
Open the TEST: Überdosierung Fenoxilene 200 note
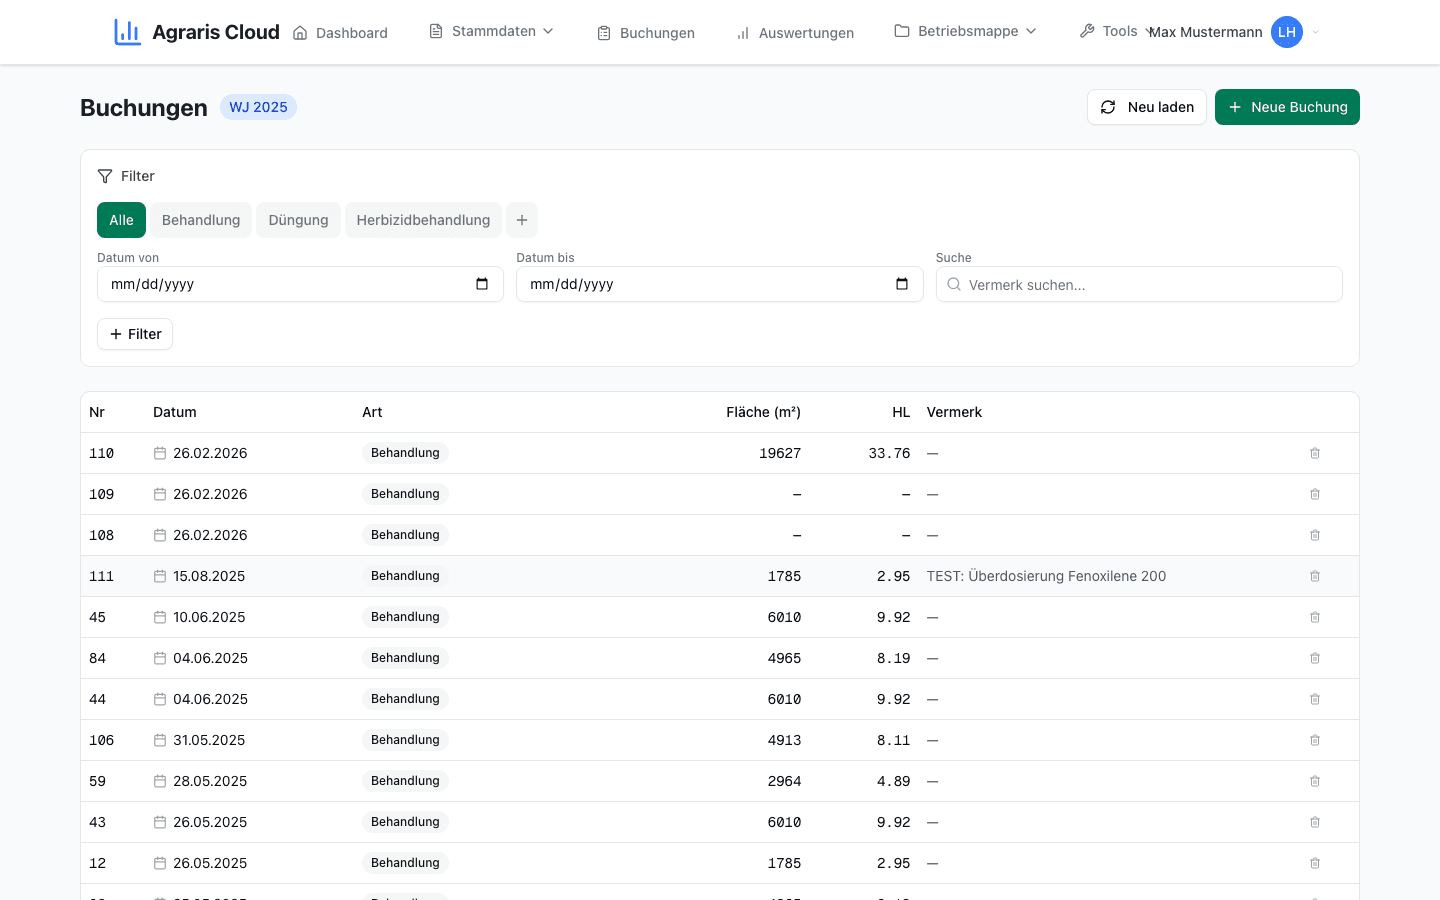pos(1046,576)
